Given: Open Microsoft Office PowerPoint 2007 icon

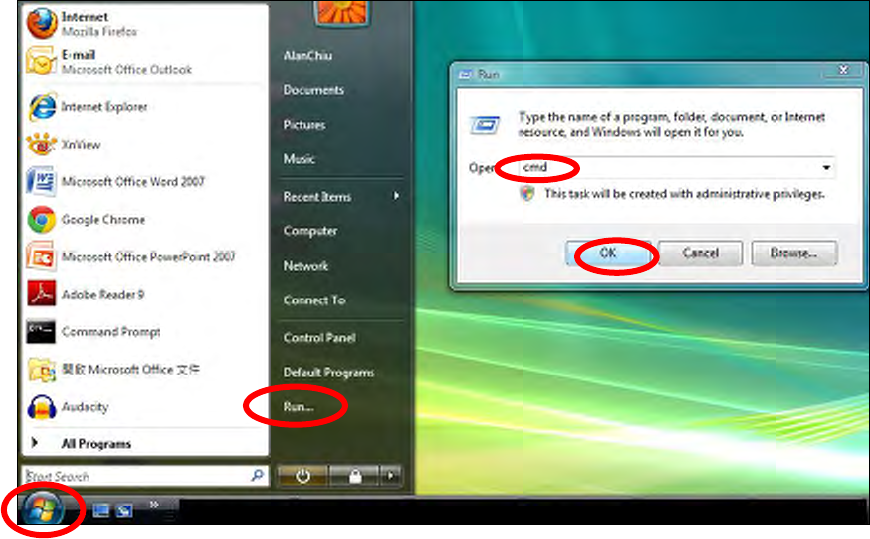Looking at the screenshot, I should (x=42, y=256).
